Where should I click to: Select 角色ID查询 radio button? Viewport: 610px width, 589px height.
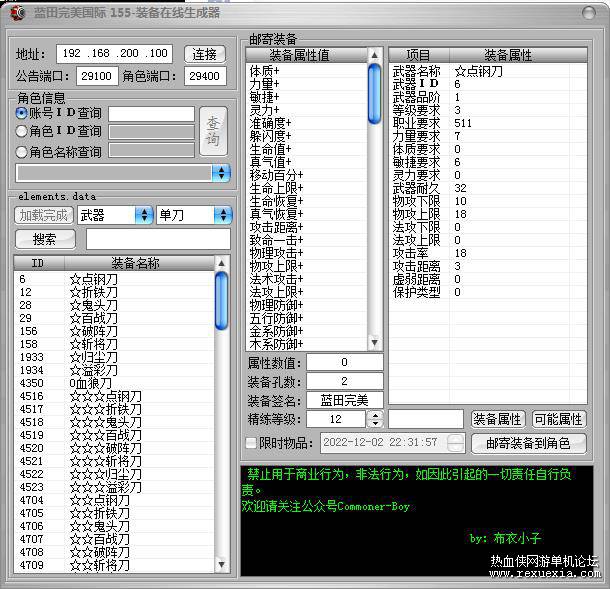click(22, 131)
